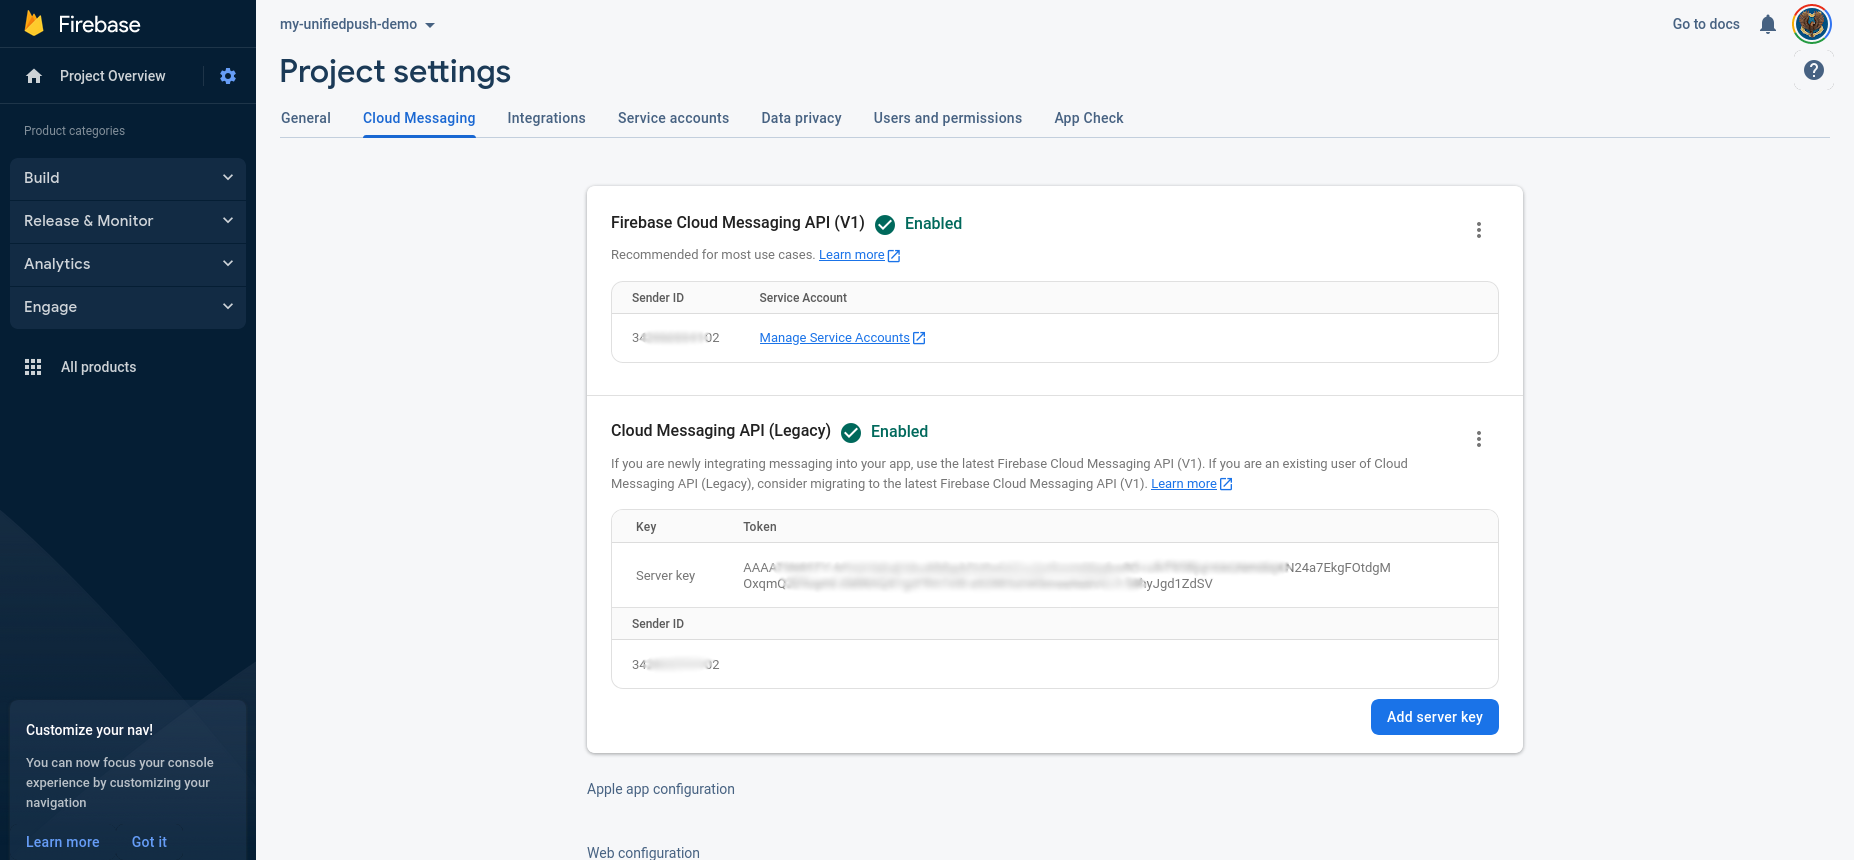Click the Firebase logo icon
1854x860 pixels.
(x=34, y=24)
